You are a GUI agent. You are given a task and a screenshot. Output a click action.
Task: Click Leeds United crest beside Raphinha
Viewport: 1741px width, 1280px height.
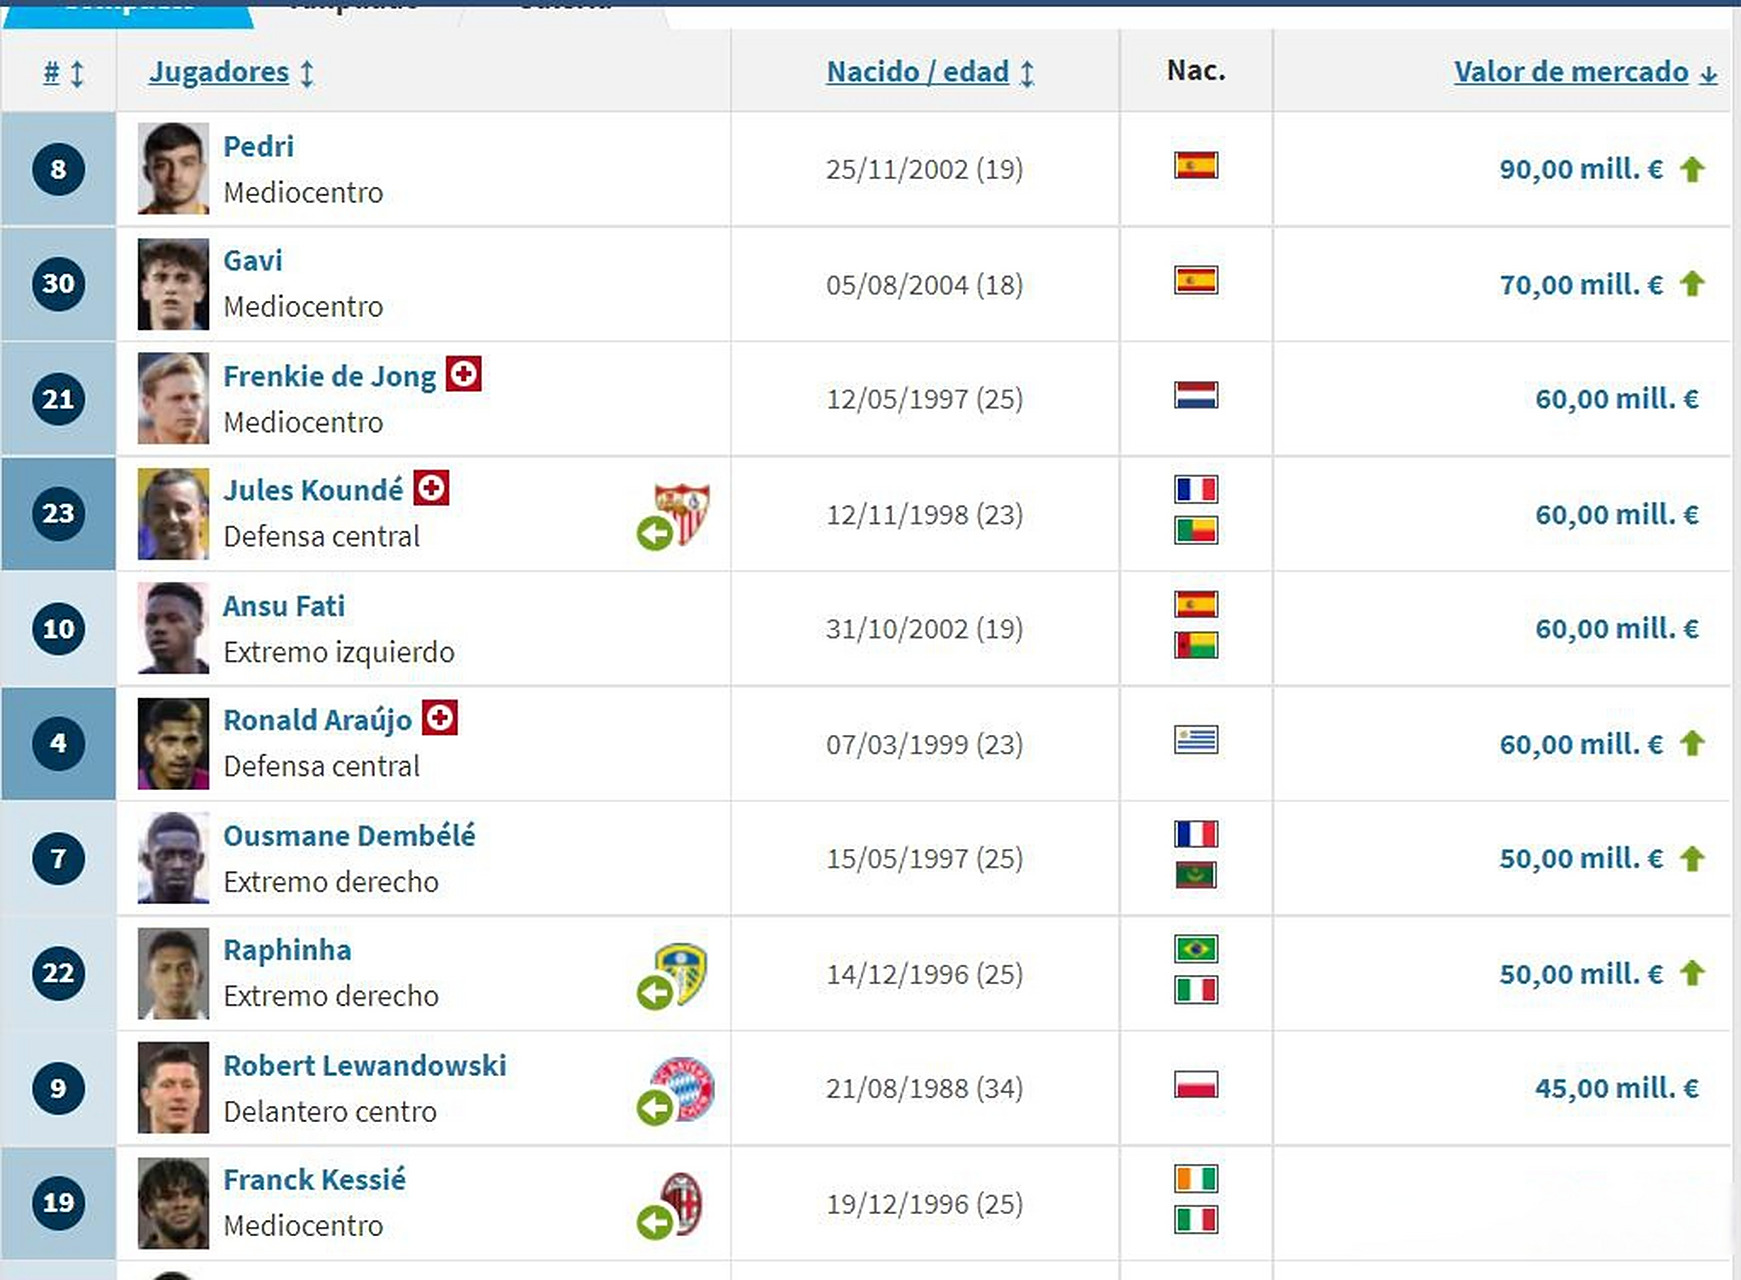coord(685,972)
